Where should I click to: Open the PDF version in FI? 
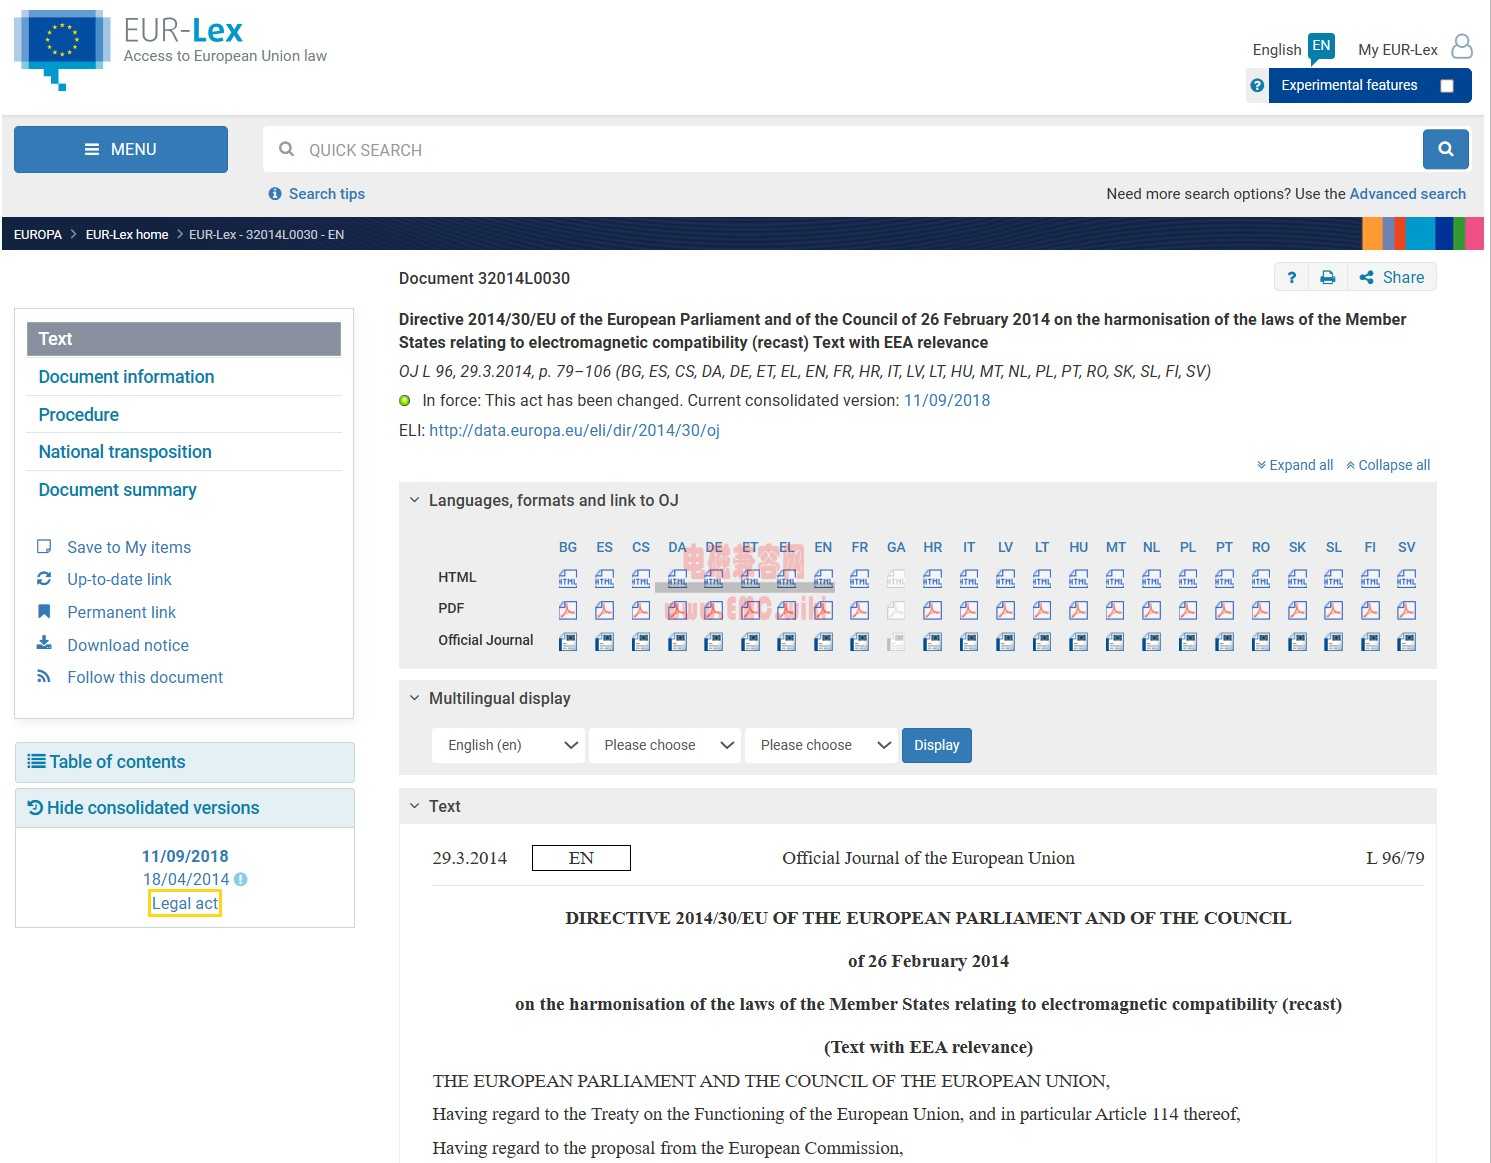tap(1370, 610)
